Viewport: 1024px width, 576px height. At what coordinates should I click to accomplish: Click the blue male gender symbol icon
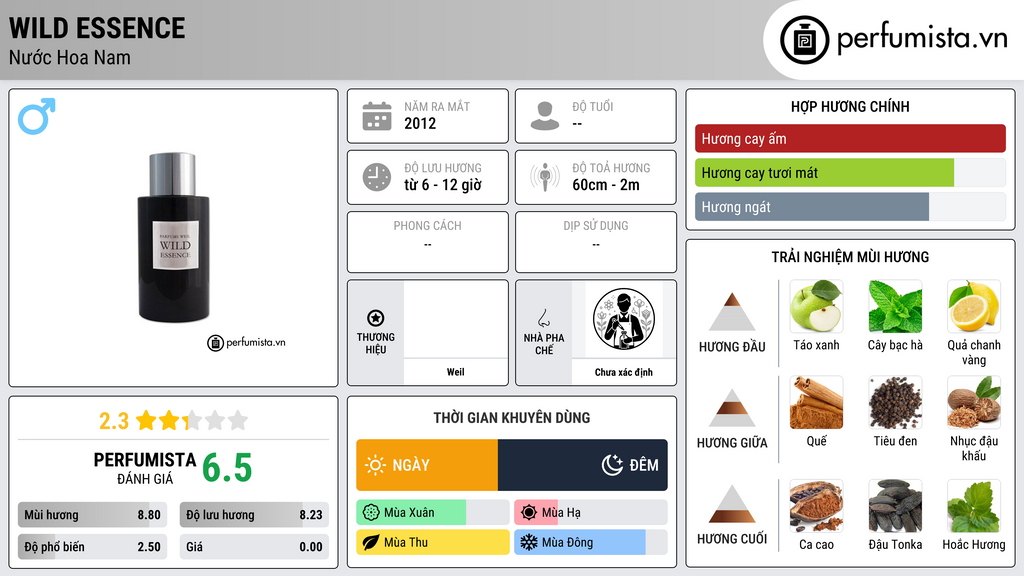pyautogui.click(x=37, y=116)
